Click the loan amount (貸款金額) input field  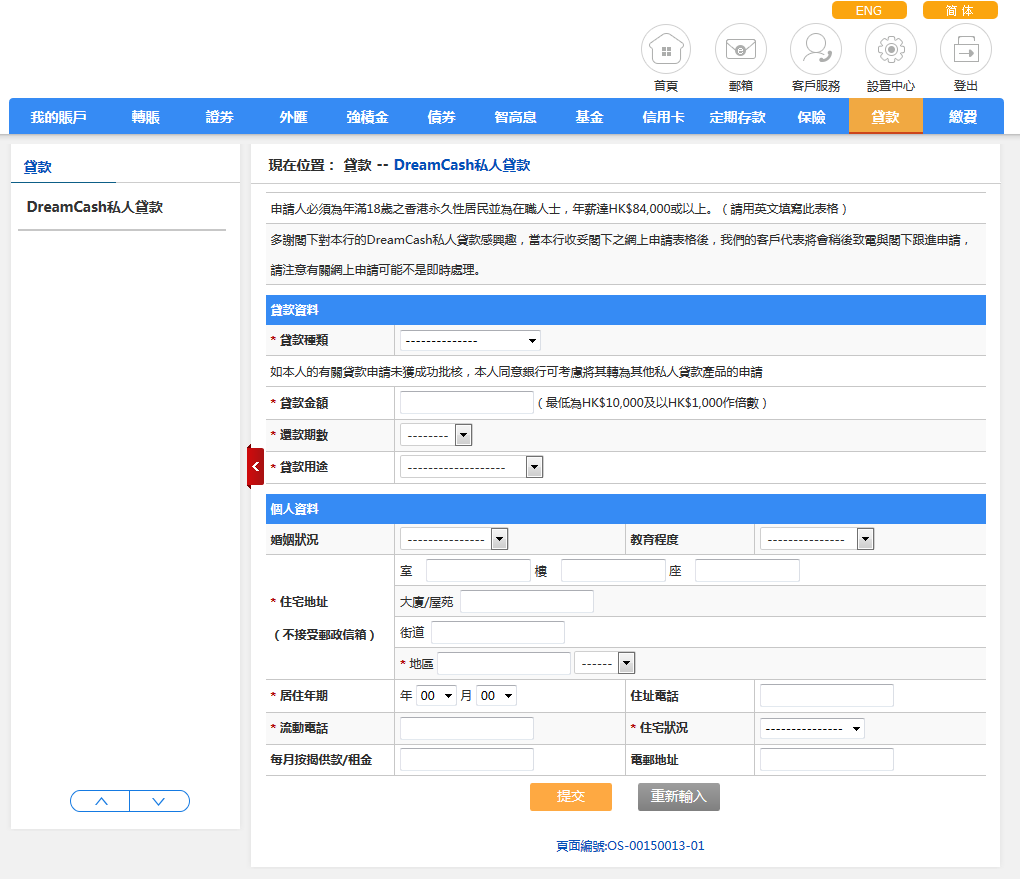pos(466,403)
